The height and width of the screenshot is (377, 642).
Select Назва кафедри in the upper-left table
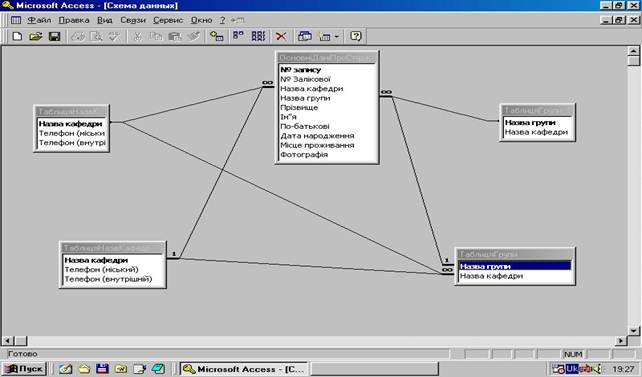[x=71, y=124]
